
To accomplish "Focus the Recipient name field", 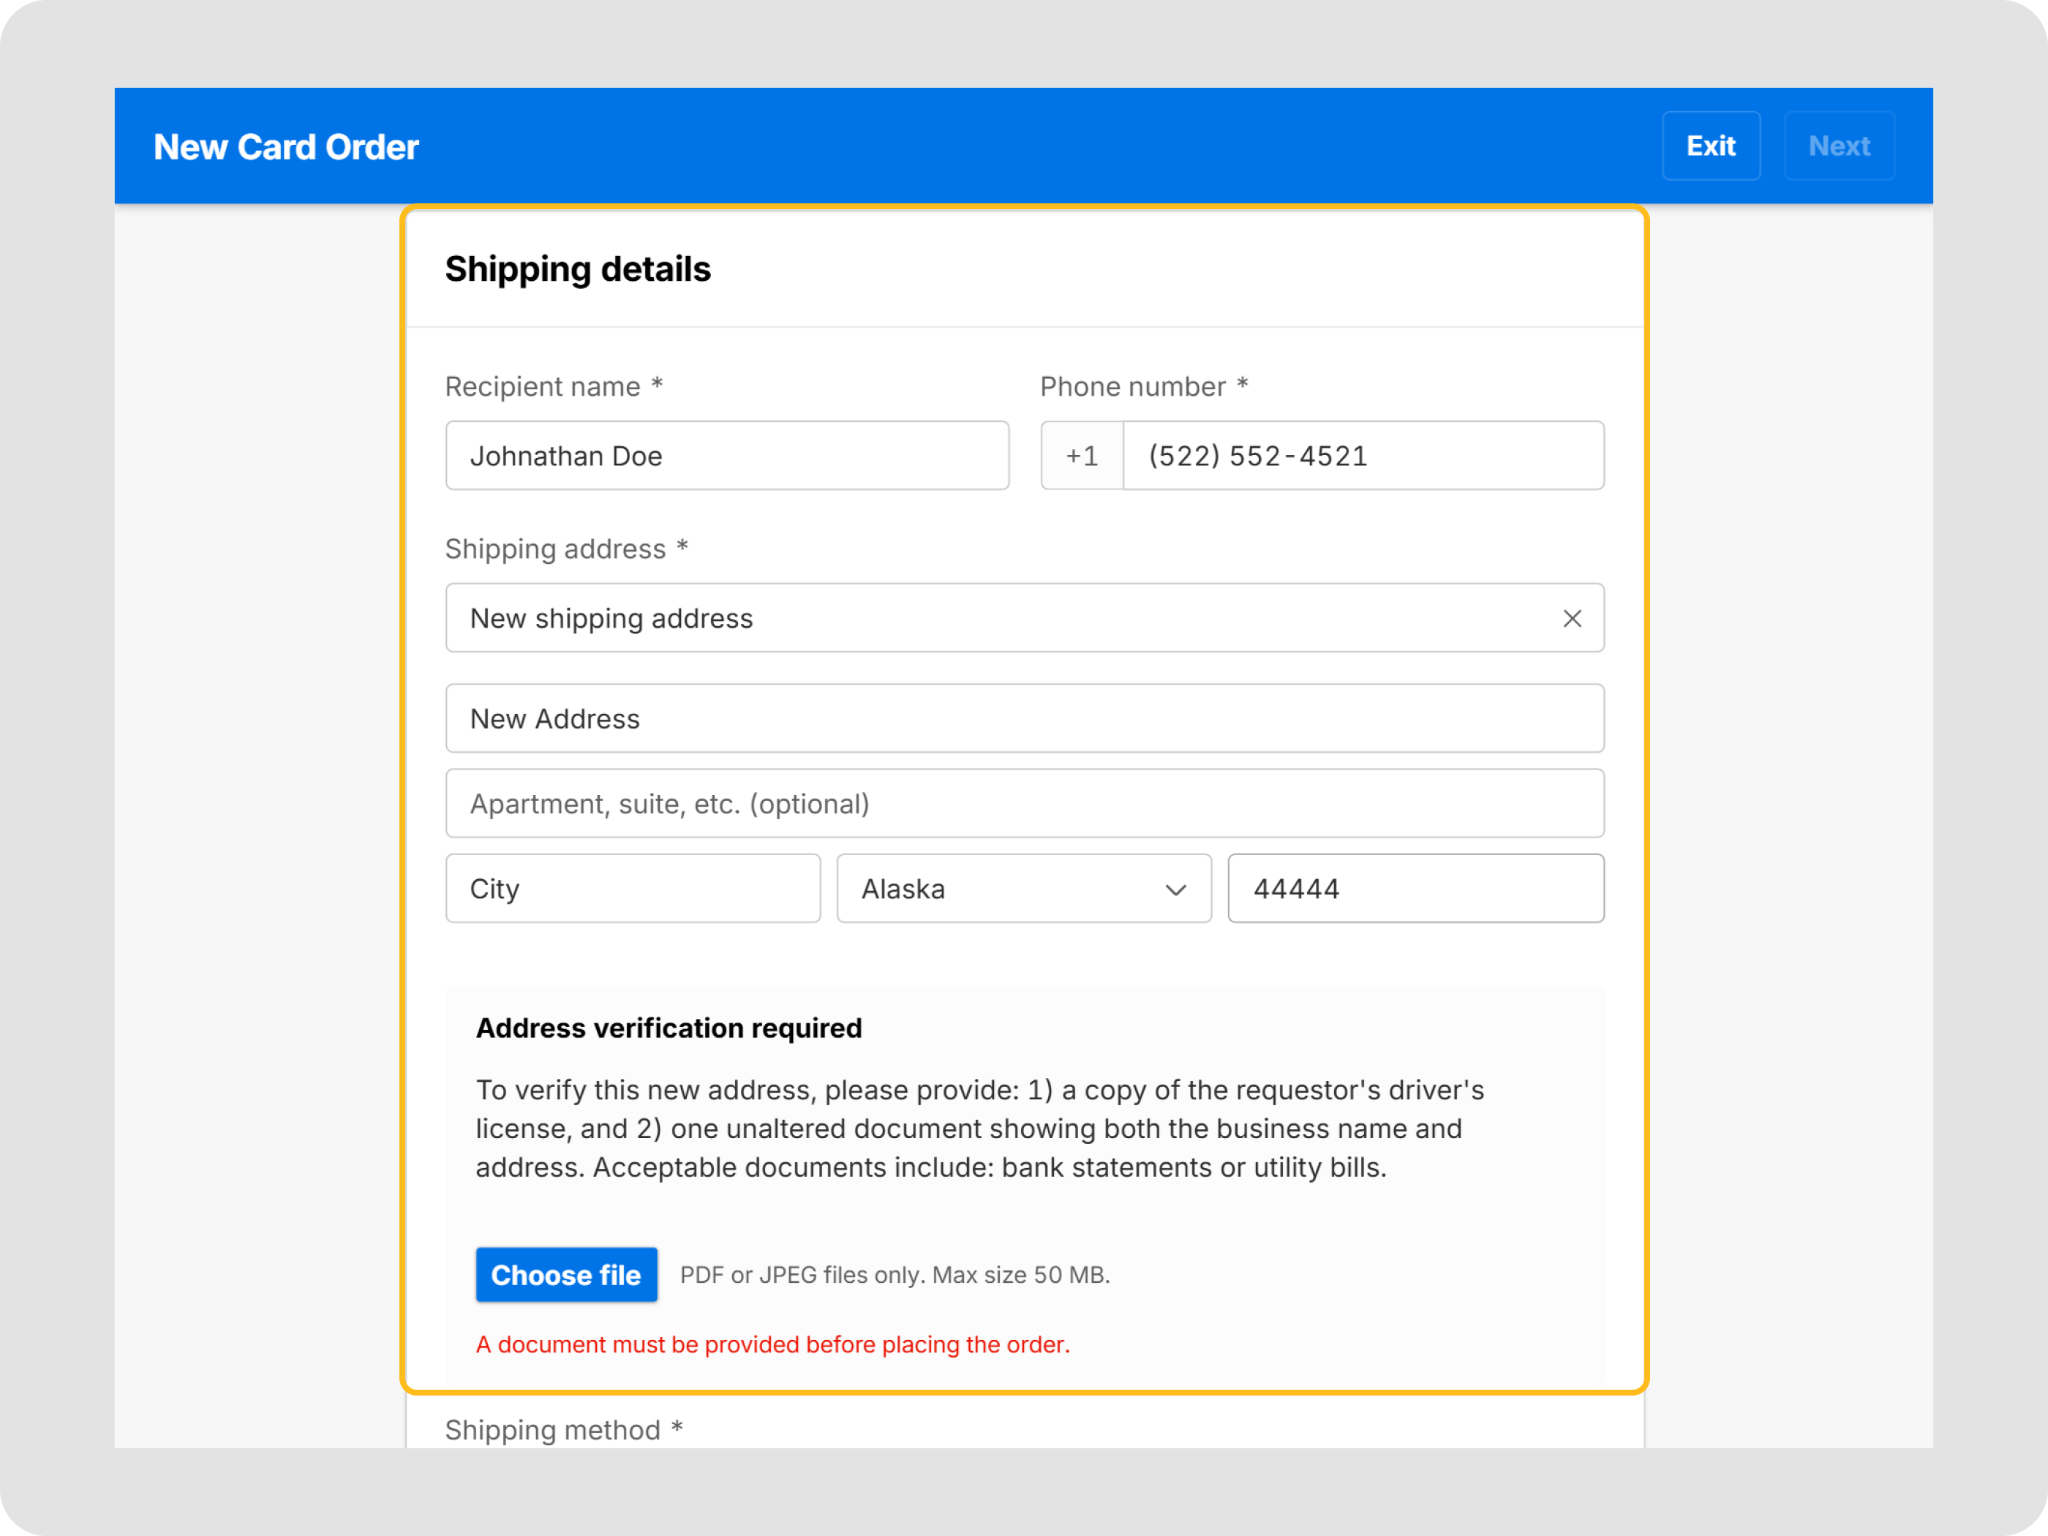I will 727,456.
